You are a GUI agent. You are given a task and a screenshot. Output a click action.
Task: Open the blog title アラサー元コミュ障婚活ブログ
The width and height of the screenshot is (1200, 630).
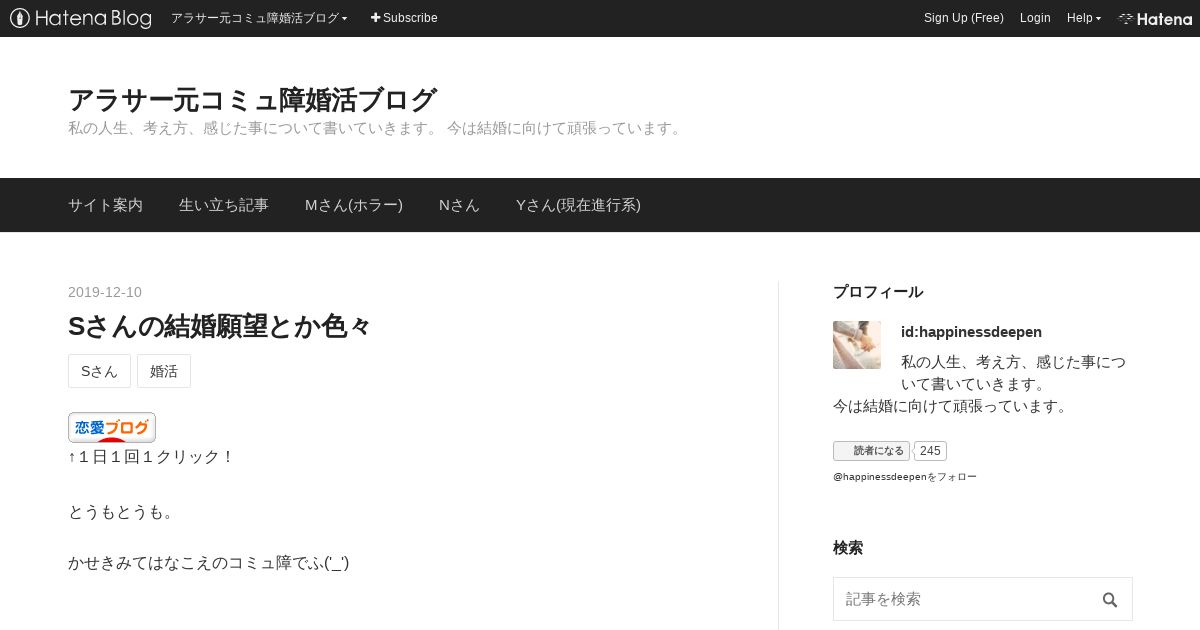(x=252, y=100)
